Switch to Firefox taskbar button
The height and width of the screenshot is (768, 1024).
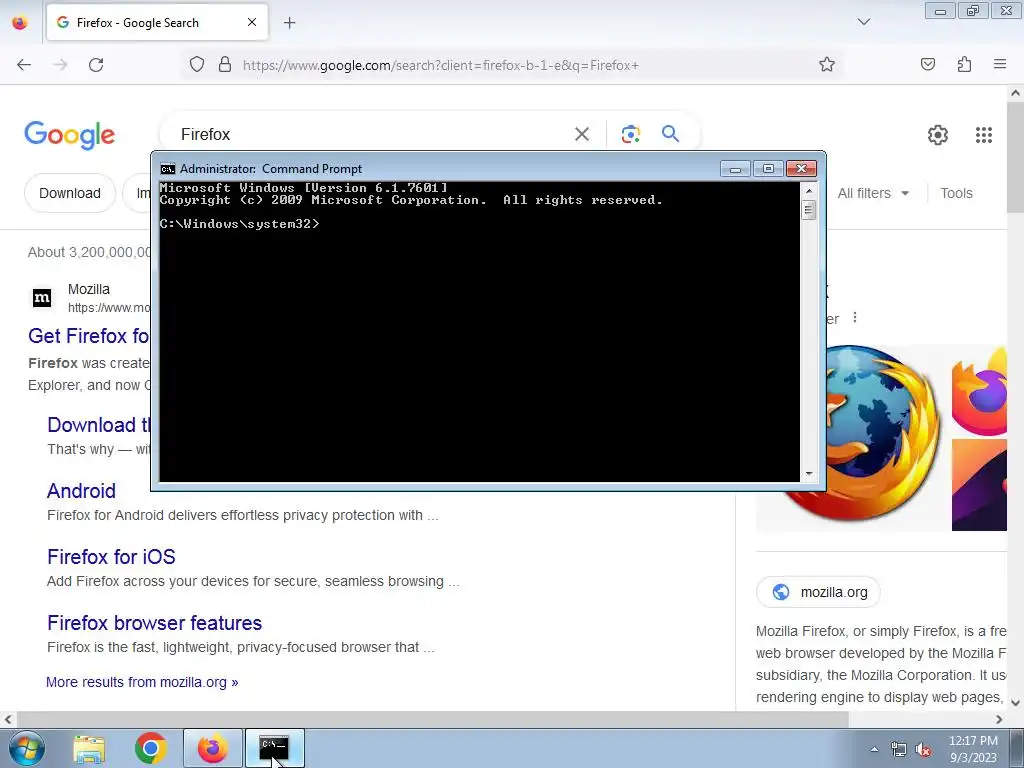pyautogui.click(x=212, y=749)
